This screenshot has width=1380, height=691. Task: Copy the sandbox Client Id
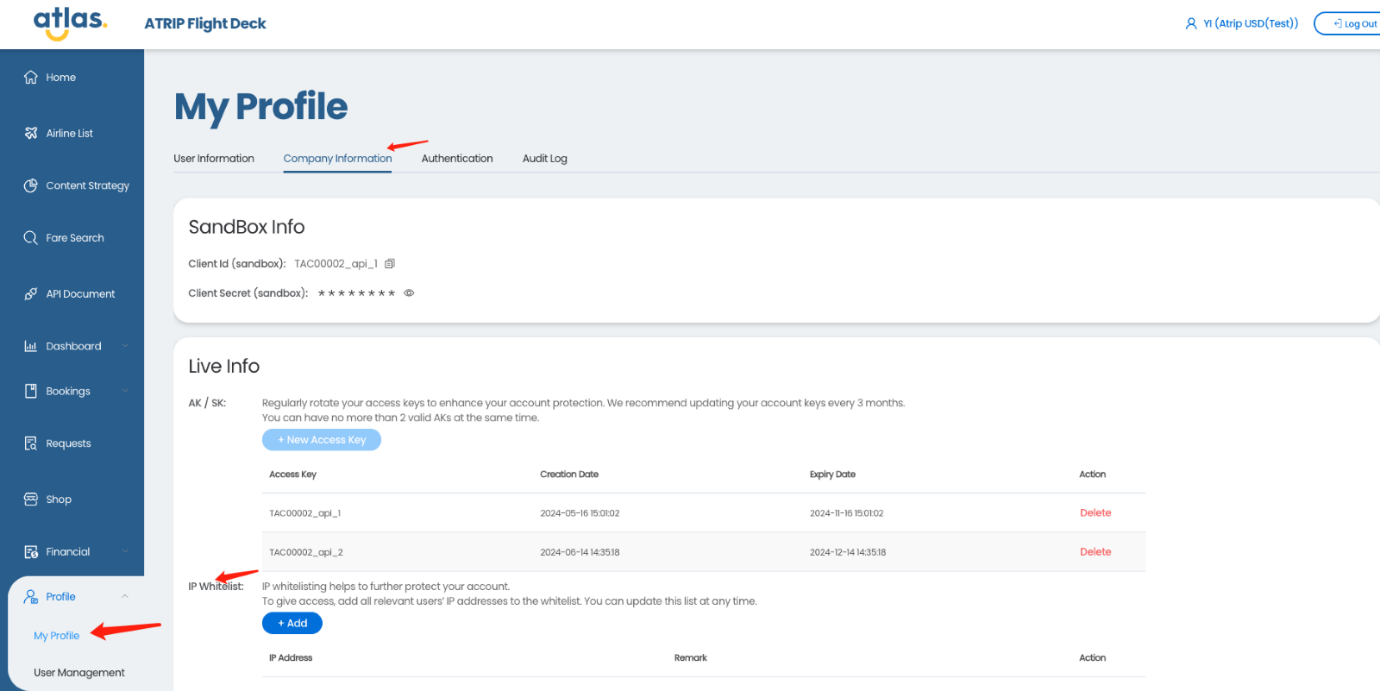(x=390, y=264)
